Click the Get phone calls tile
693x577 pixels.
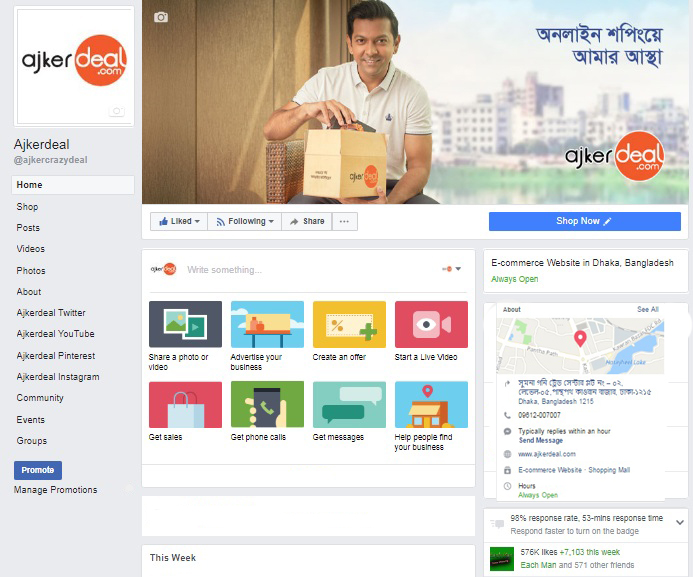point(267,405)
